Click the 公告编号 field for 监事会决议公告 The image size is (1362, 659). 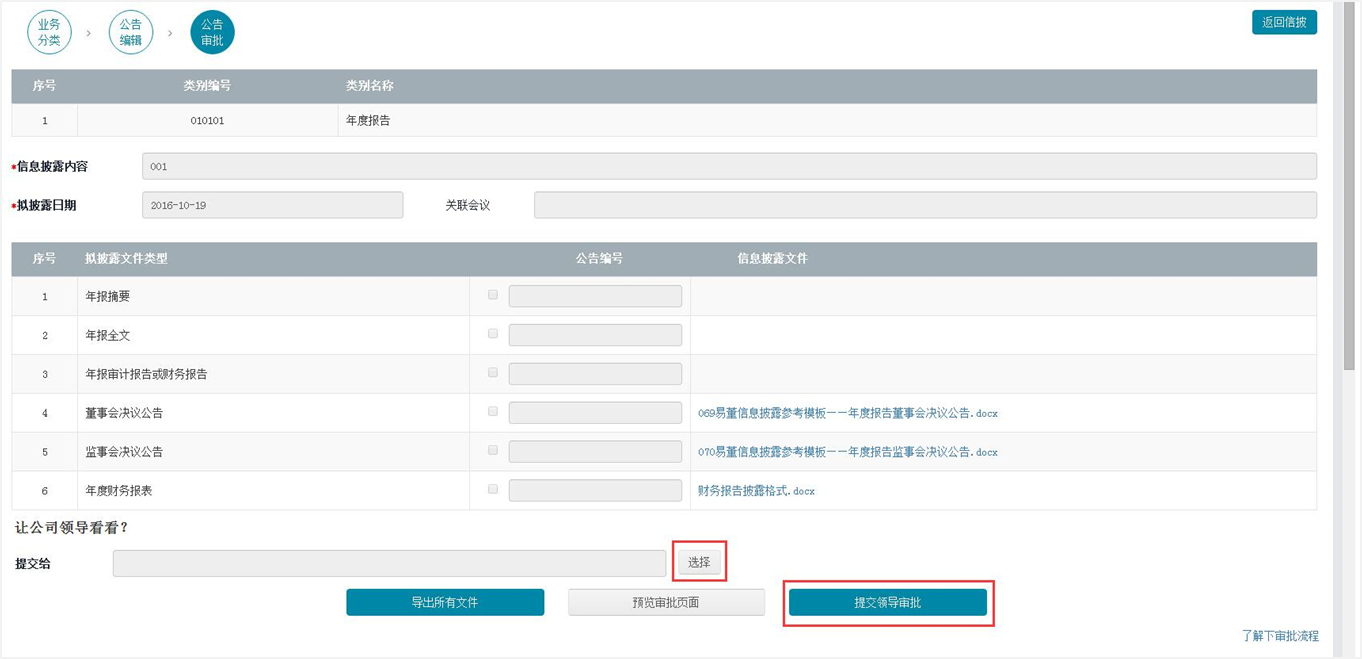pyautogui.click(x=595, y=452)
